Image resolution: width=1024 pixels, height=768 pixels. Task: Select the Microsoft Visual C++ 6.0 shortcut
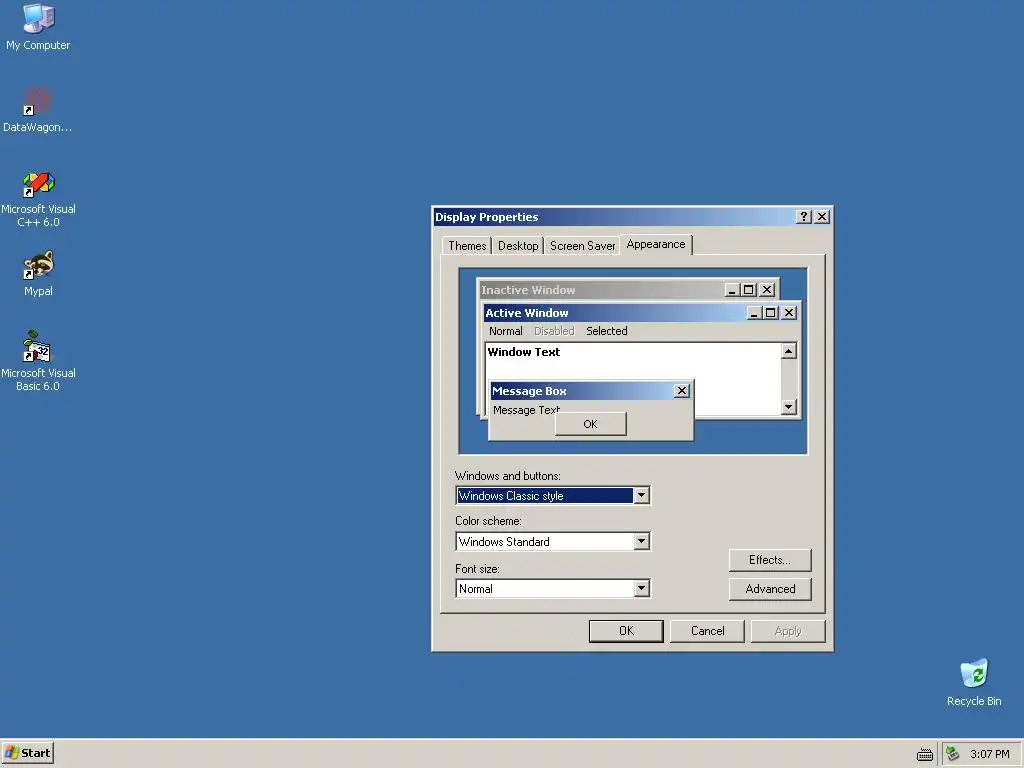coord(38,199)
